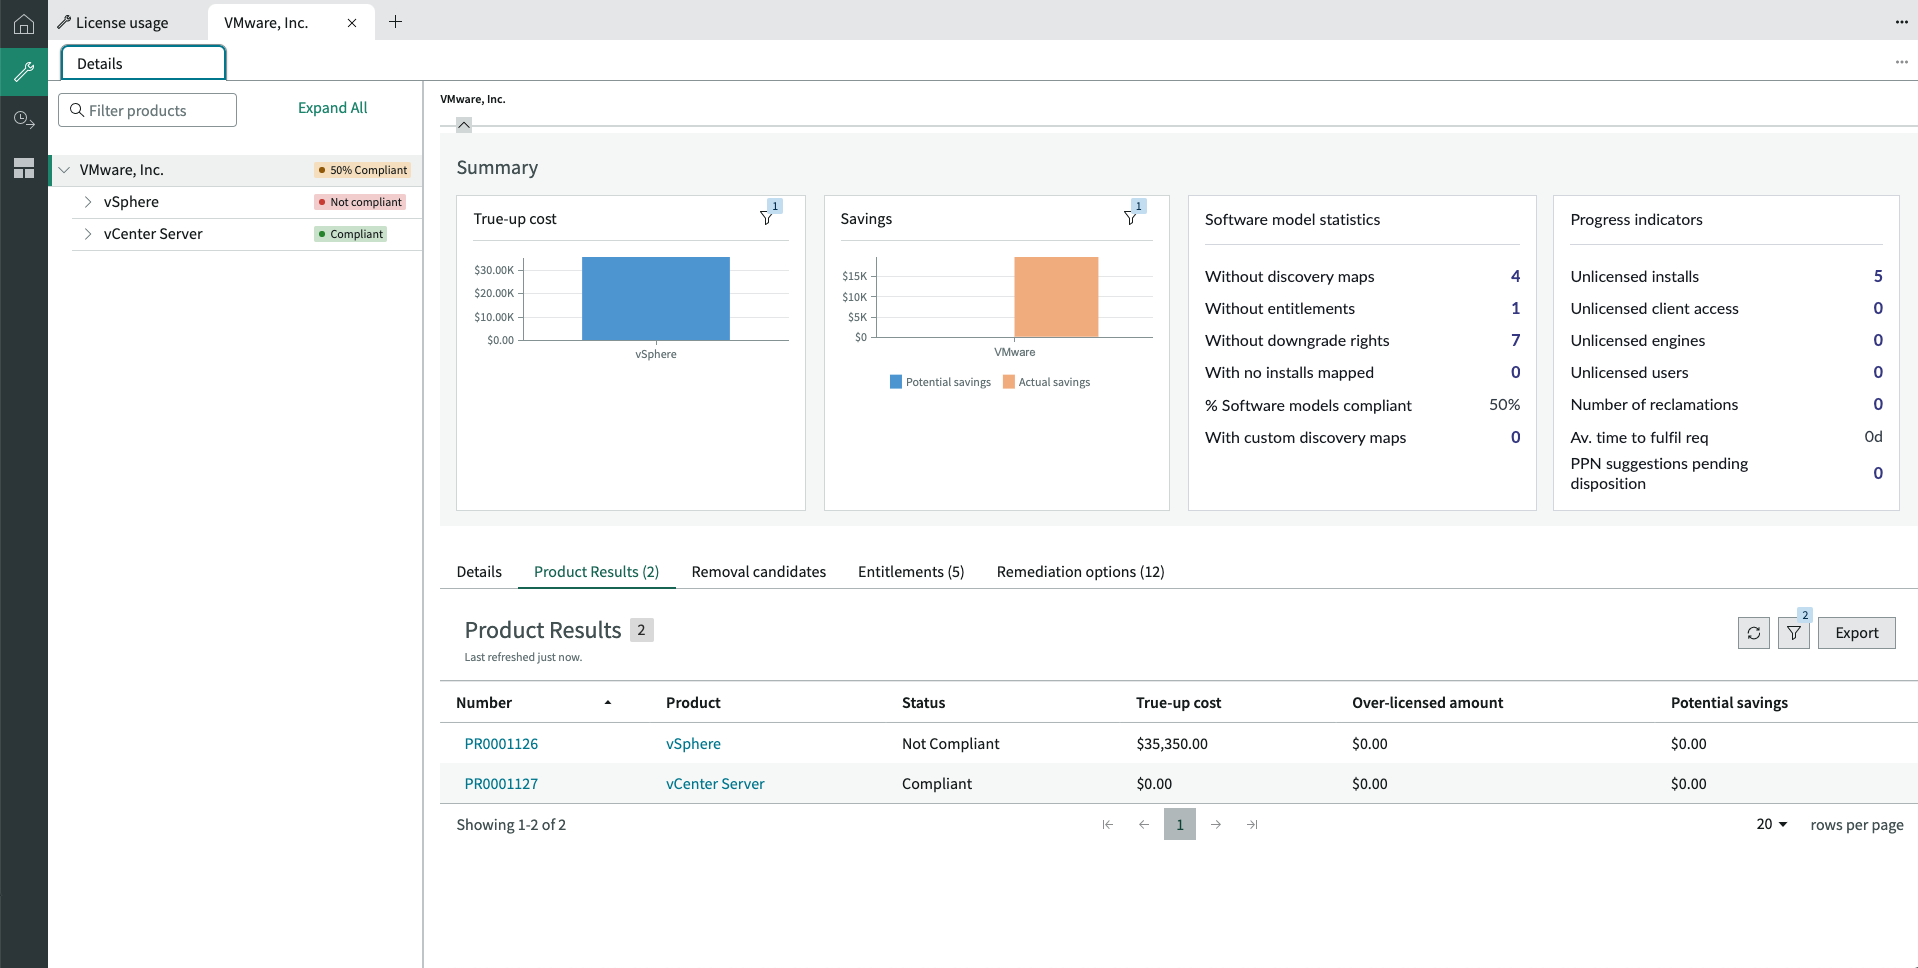This screenshot has width=1918, height=968.
Task: Close the VMware, Inc. tab
Action: click(352, 23)
